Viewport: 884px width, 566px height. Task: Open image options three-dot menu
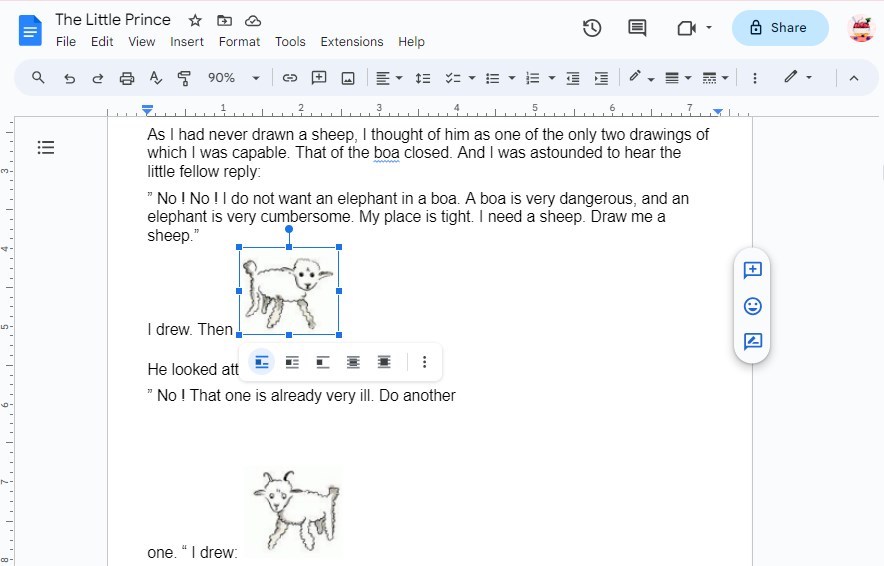pyautogui.click(x=425, y=362)
